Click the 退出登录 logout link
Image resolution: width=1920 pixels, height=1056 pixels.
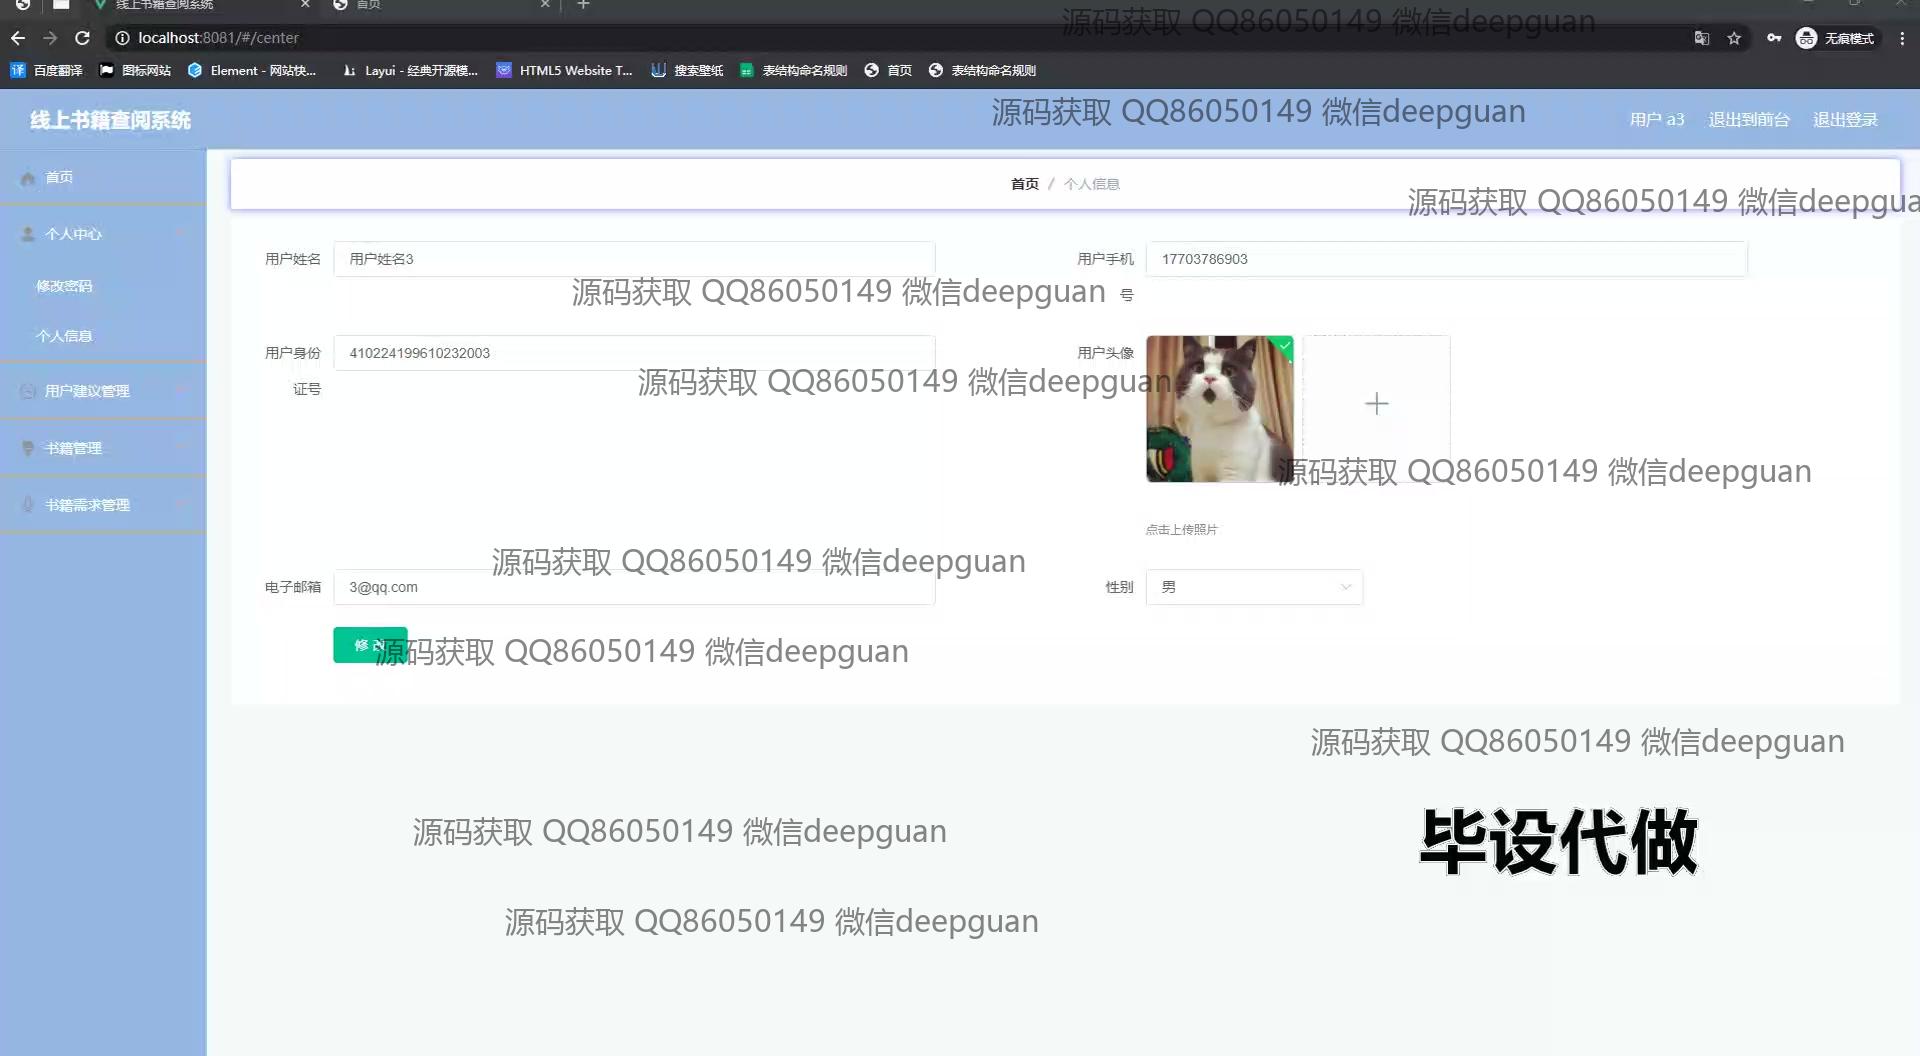[1845, 120]
